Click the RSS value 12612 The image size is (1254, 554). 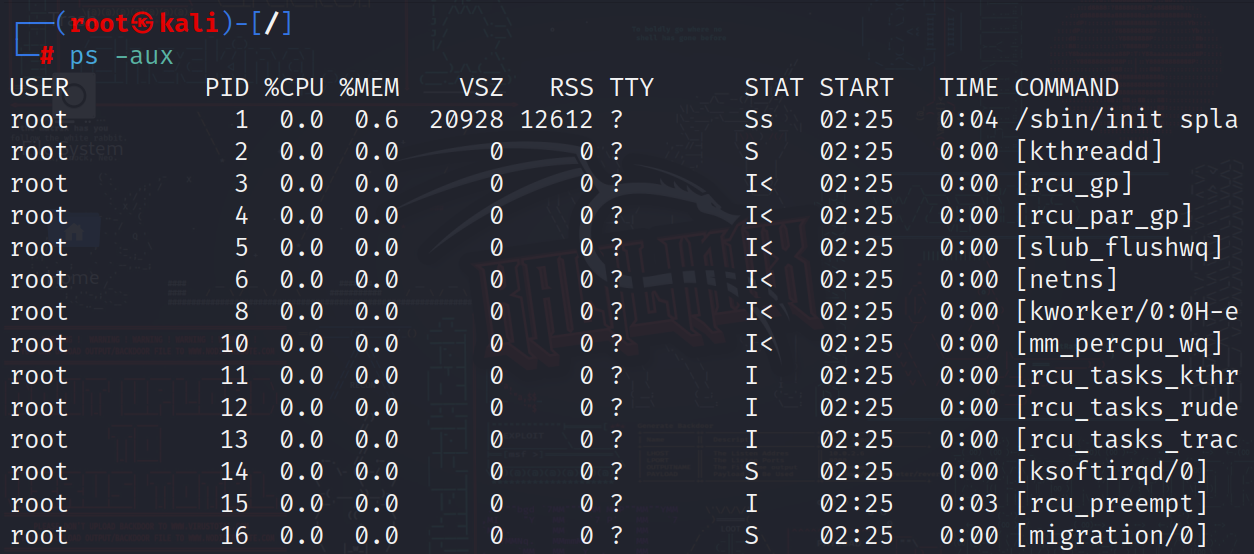(x=556, y=120)
